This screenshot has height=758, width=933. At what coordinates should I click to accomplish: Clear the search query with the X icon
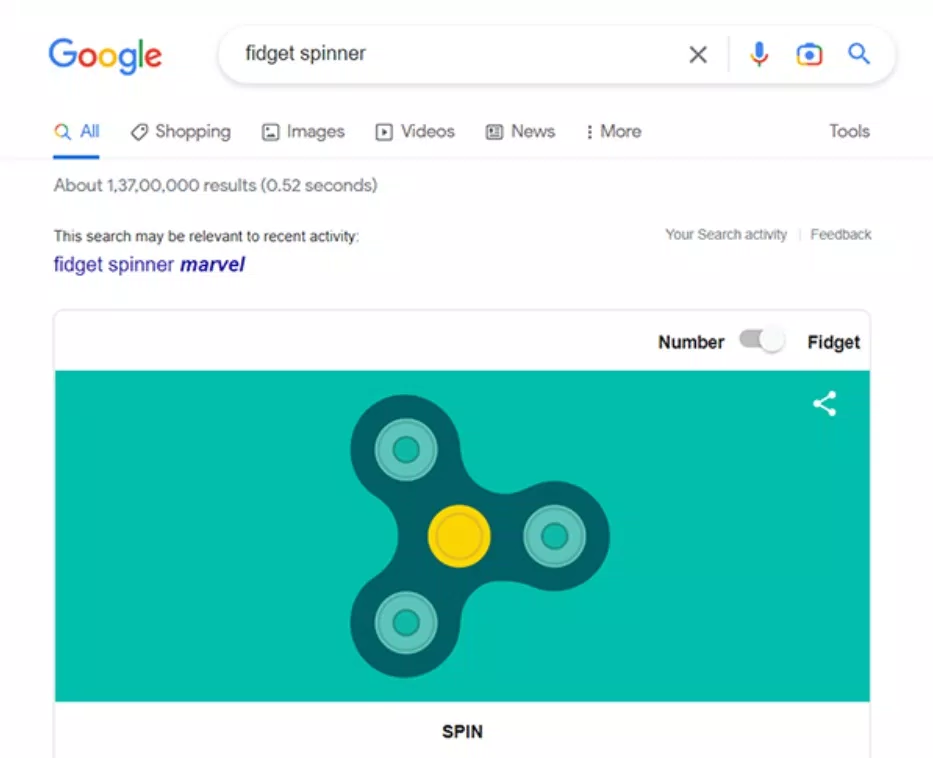[698, 54]
